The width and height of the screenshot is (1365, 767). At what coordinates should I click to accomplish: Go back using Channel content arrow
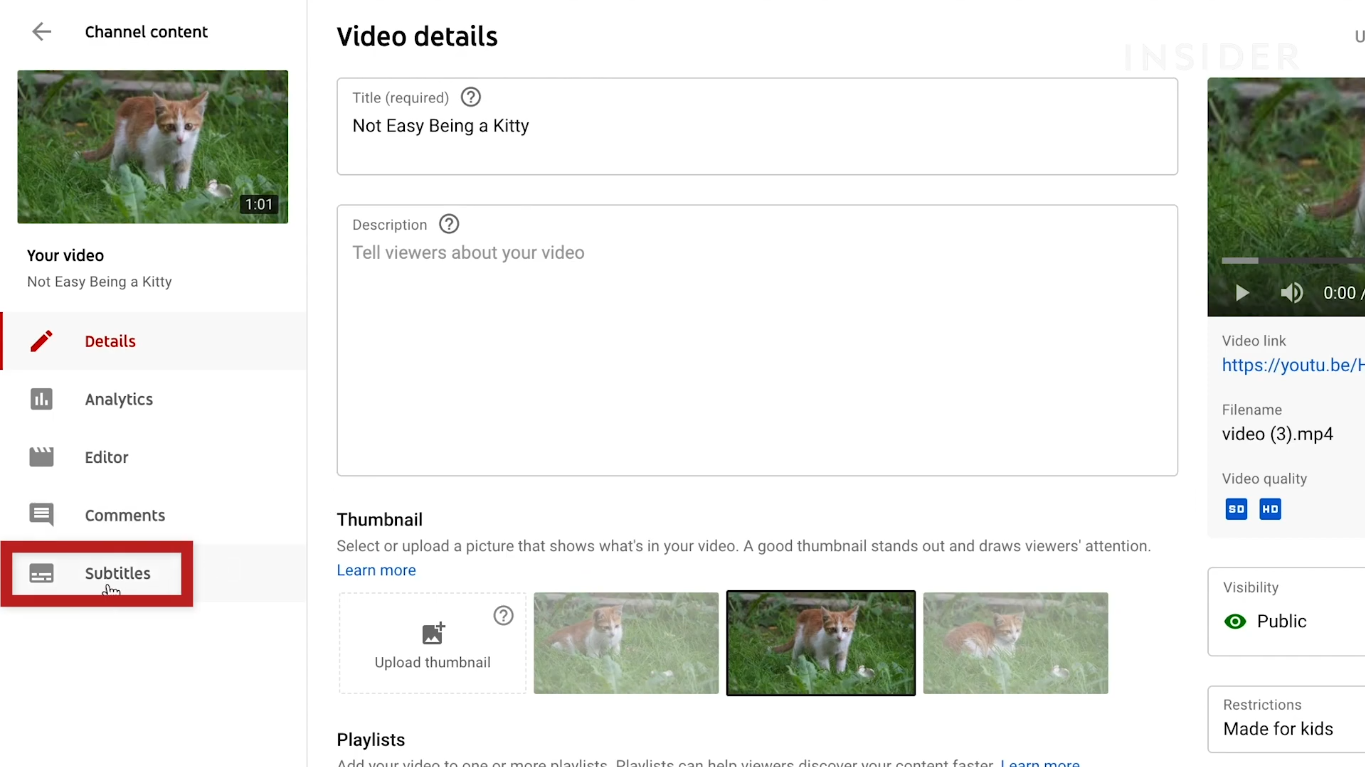pos(41,32)
